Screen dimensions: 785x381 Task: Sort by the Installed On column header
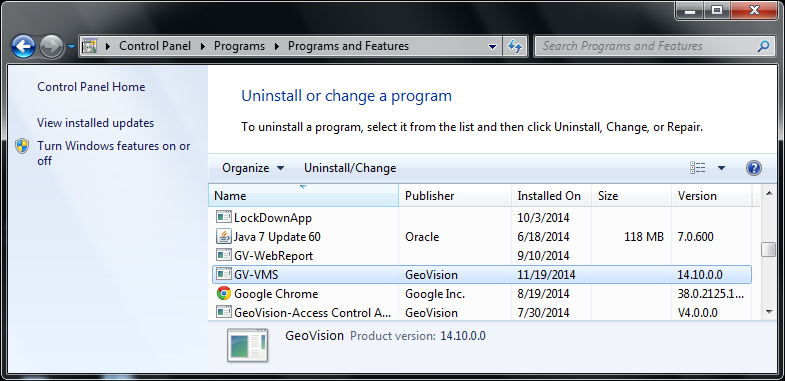(551, 196)
